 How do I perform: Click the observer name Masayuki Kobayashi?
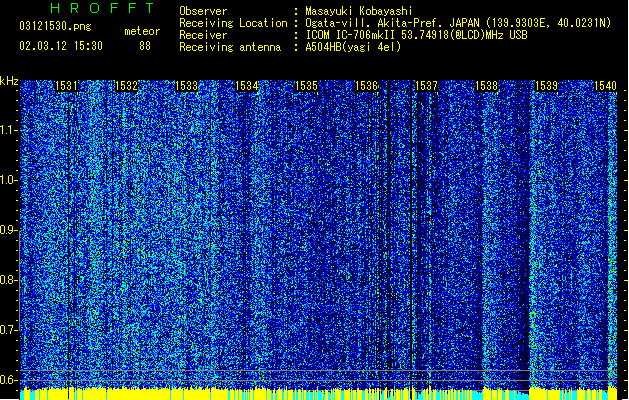click(x=359, y=11)
